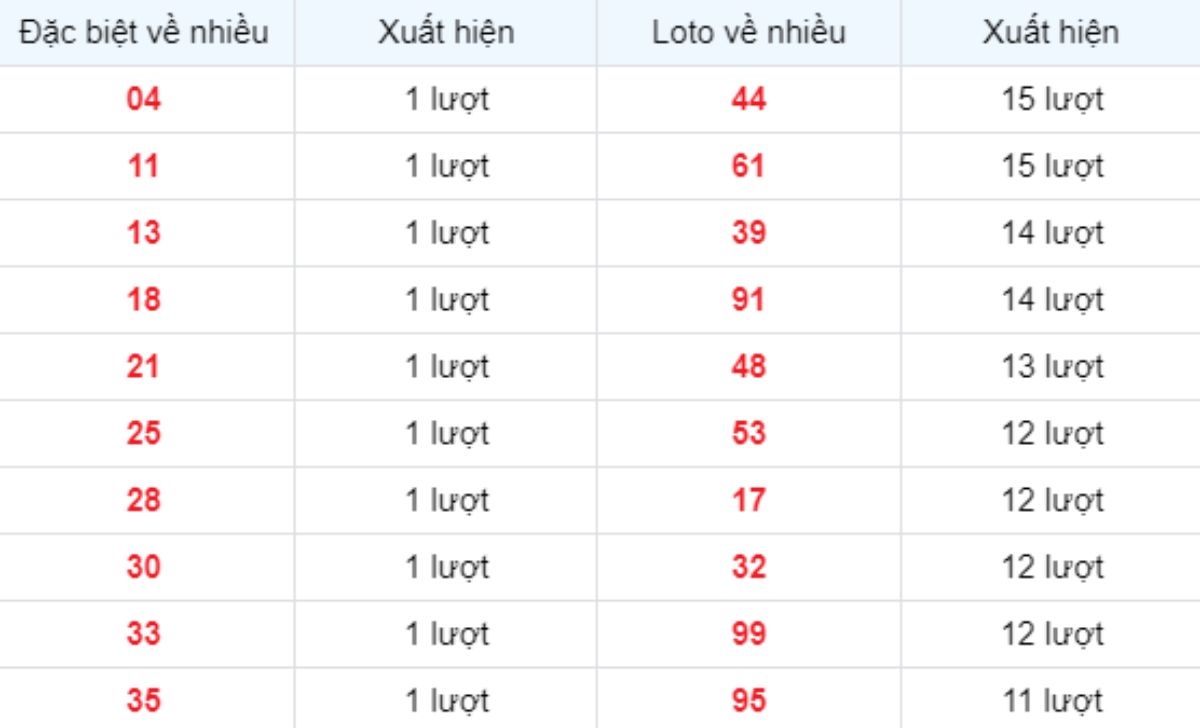The height and width of the screenshot is (728, 1200).
Task: Select loto number 44
Action: click(x=749, y=99)
